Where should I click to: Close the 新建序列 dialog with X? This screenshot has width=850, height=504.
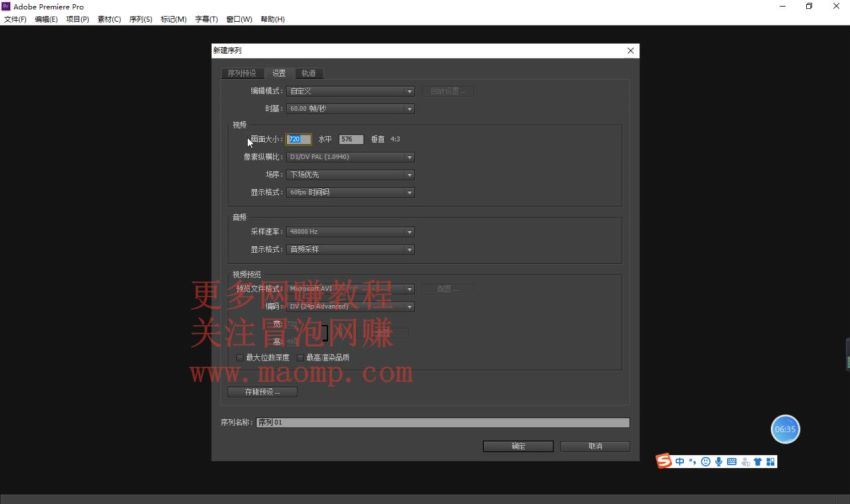point(630,50)
